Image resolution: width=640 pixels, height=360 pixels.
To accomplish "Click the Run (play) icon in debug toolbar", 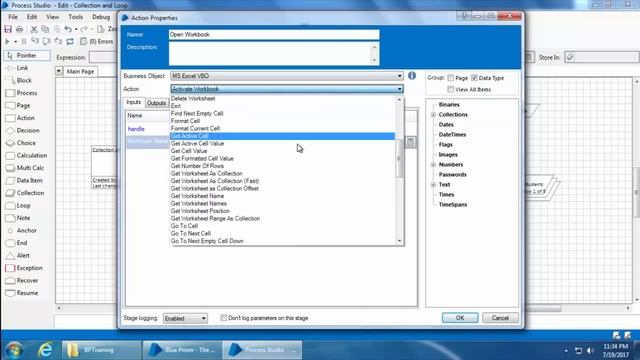I will (x=7, y=42).
